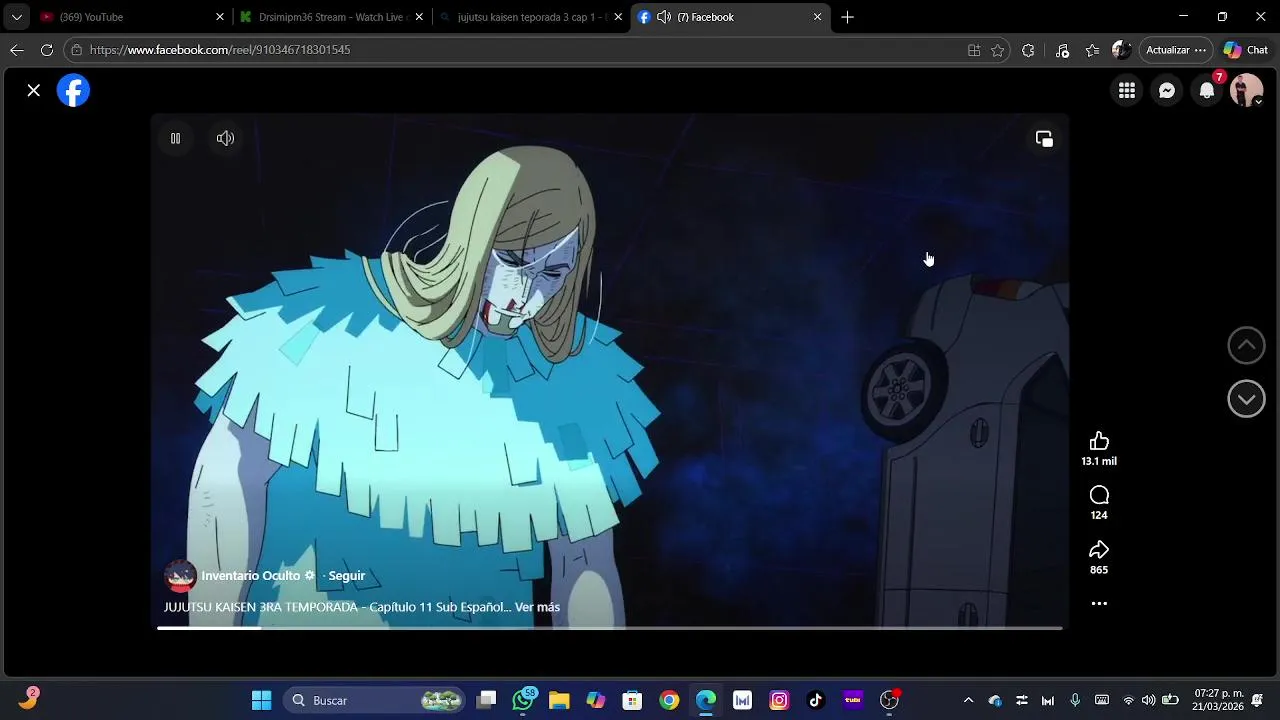The width and height of the screenshot is (1280, 720).
Task: Select the active Facebook tab
Action: [x=731, y=17]
